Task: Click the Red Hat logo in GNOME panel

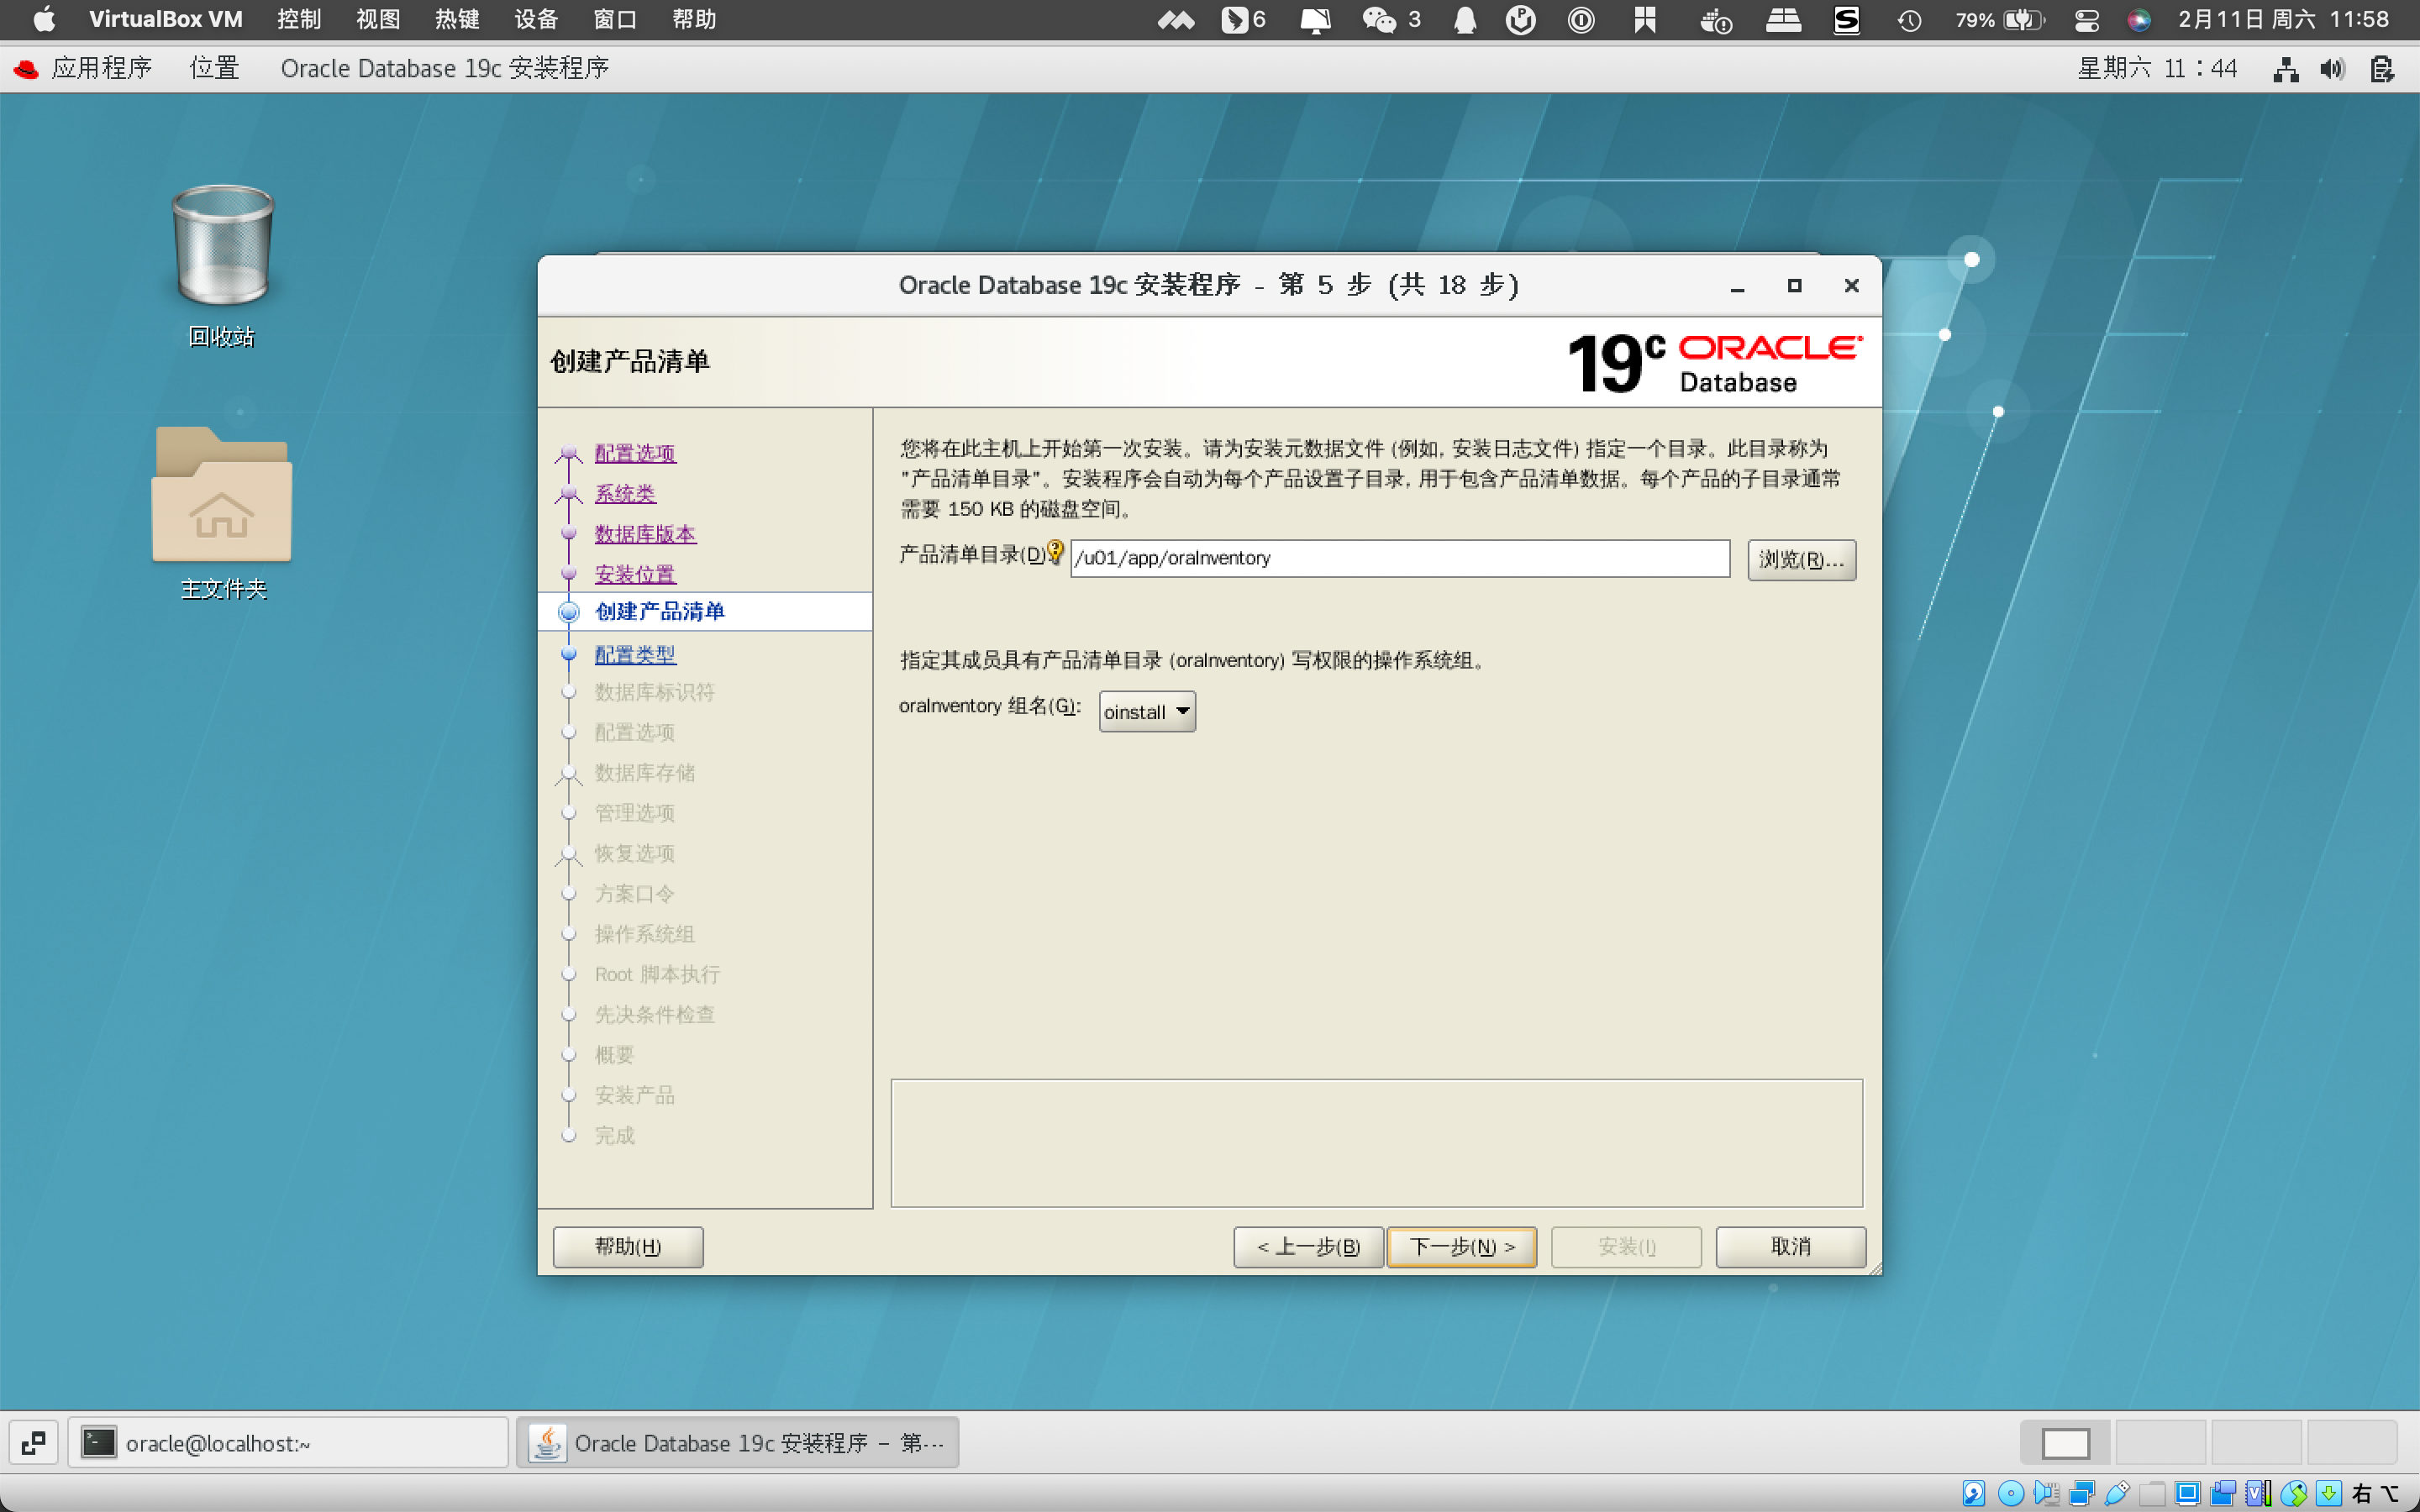Action: [25, 68]
